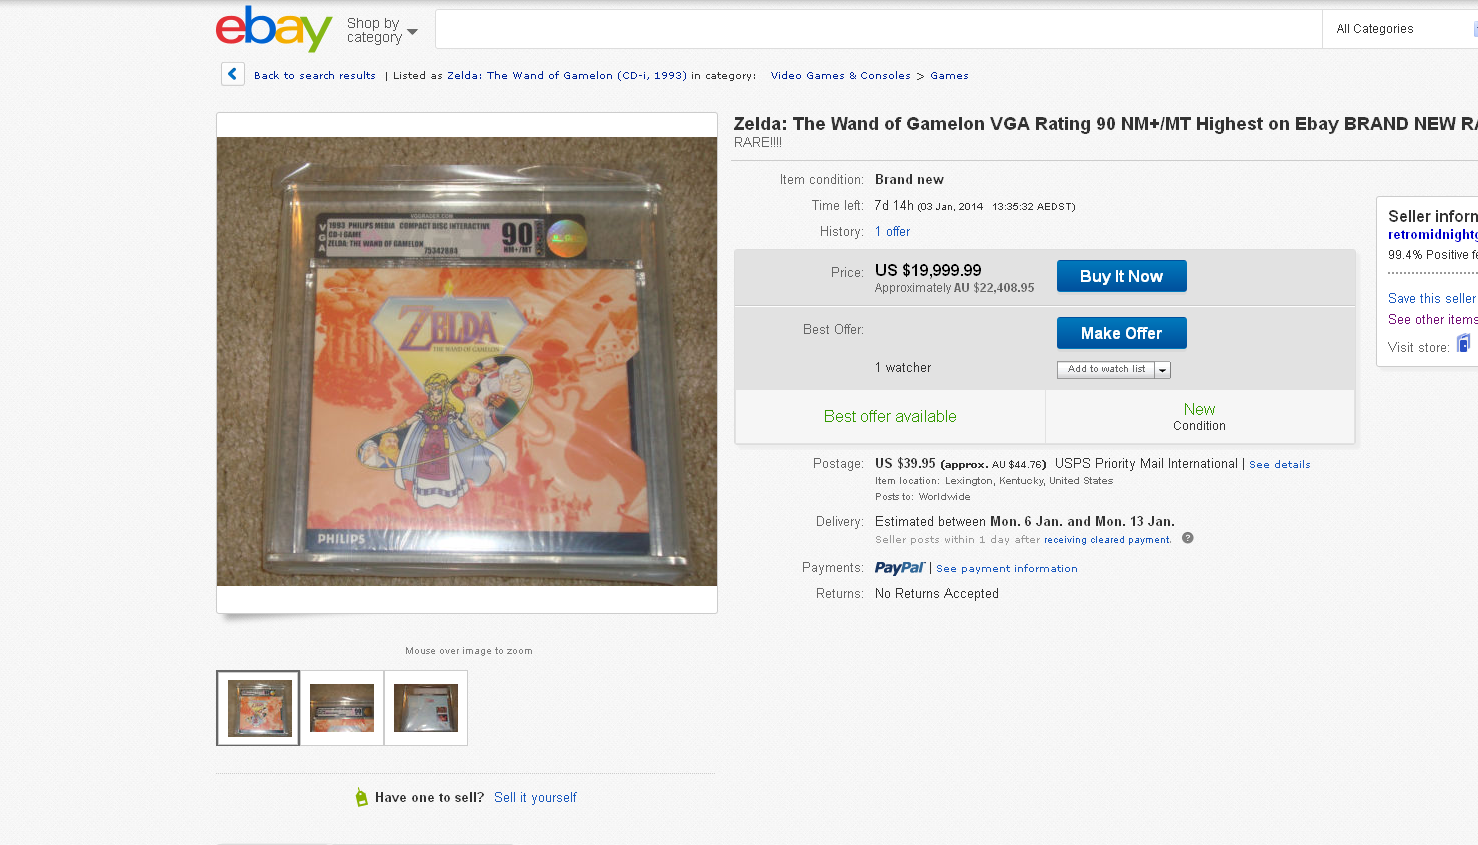1478x845 pixels.
Task: Click the help question mark icon
Action: point(1188,538)
